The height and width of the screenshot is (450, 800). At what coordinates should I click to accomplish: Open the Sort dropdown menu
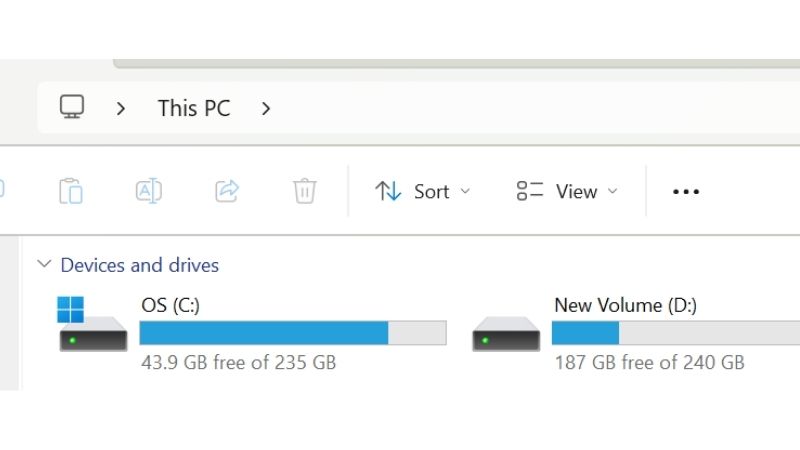point(422,191)
